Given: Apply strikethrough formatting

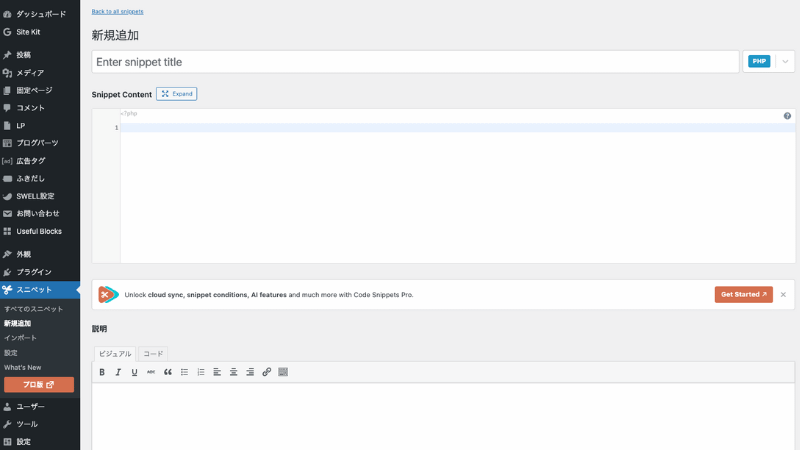Looking at the screenshot, I should coord(151,372).
